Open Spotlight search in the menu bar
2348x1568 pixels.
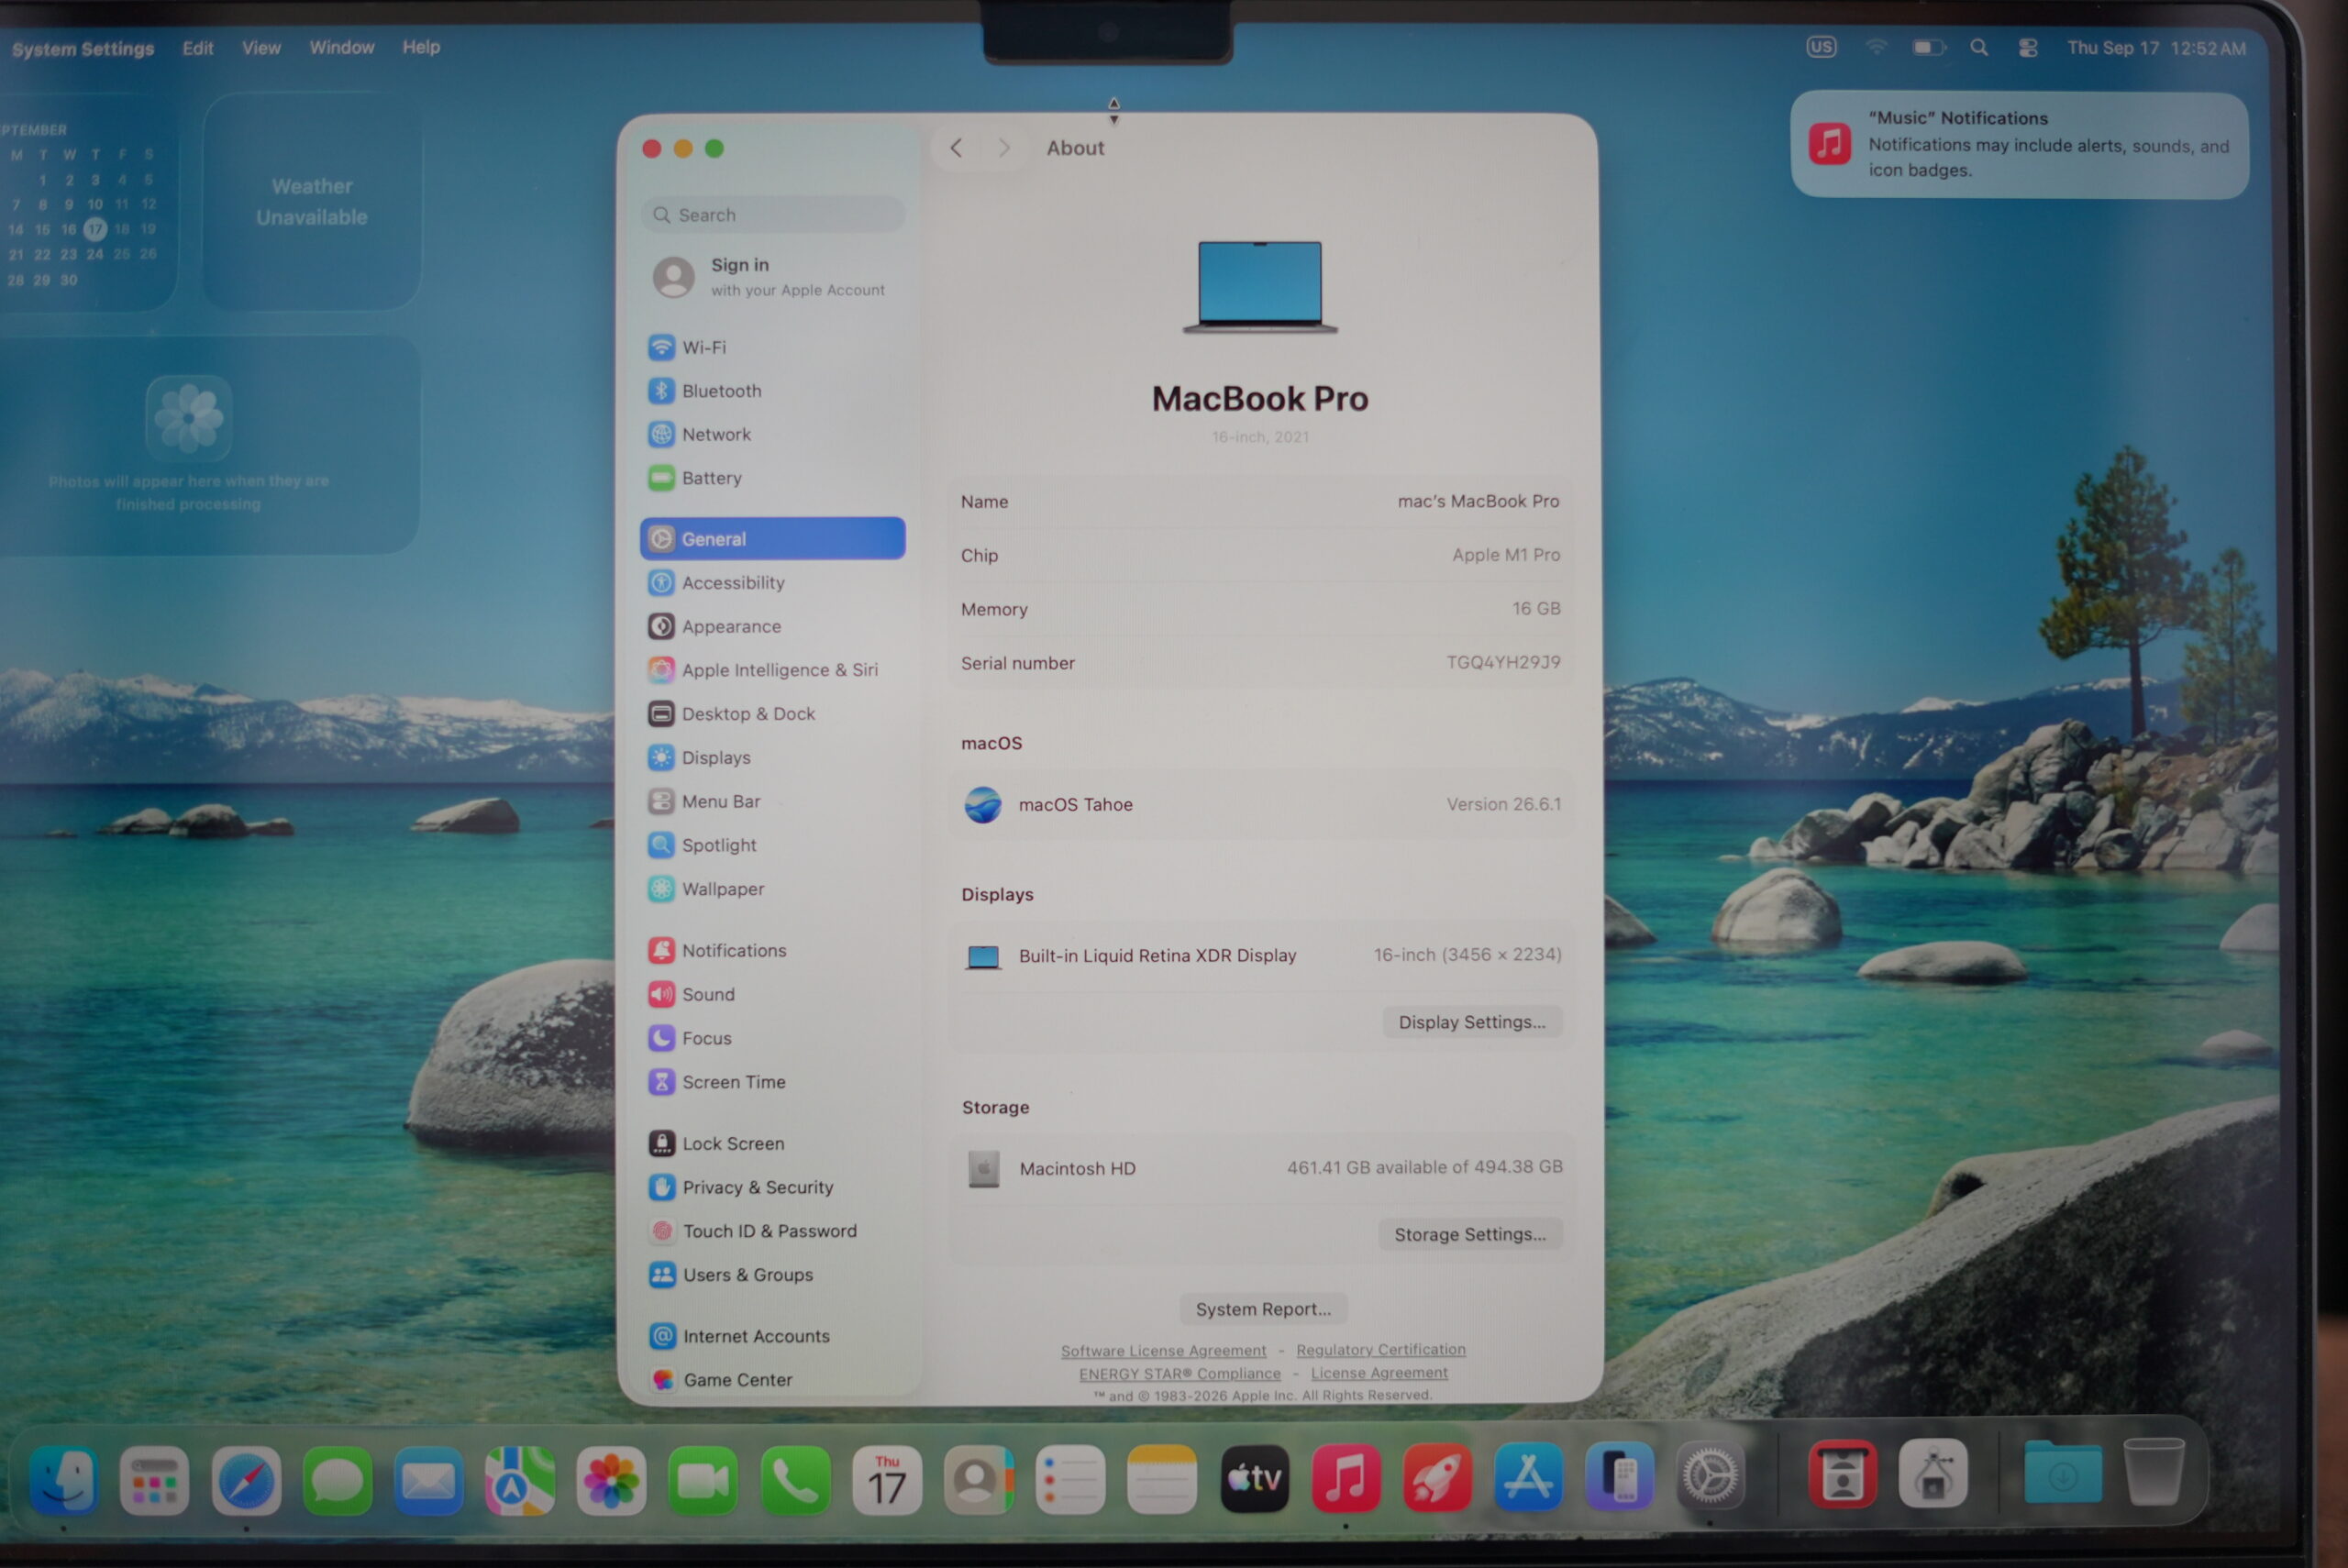coord(1979,48)
